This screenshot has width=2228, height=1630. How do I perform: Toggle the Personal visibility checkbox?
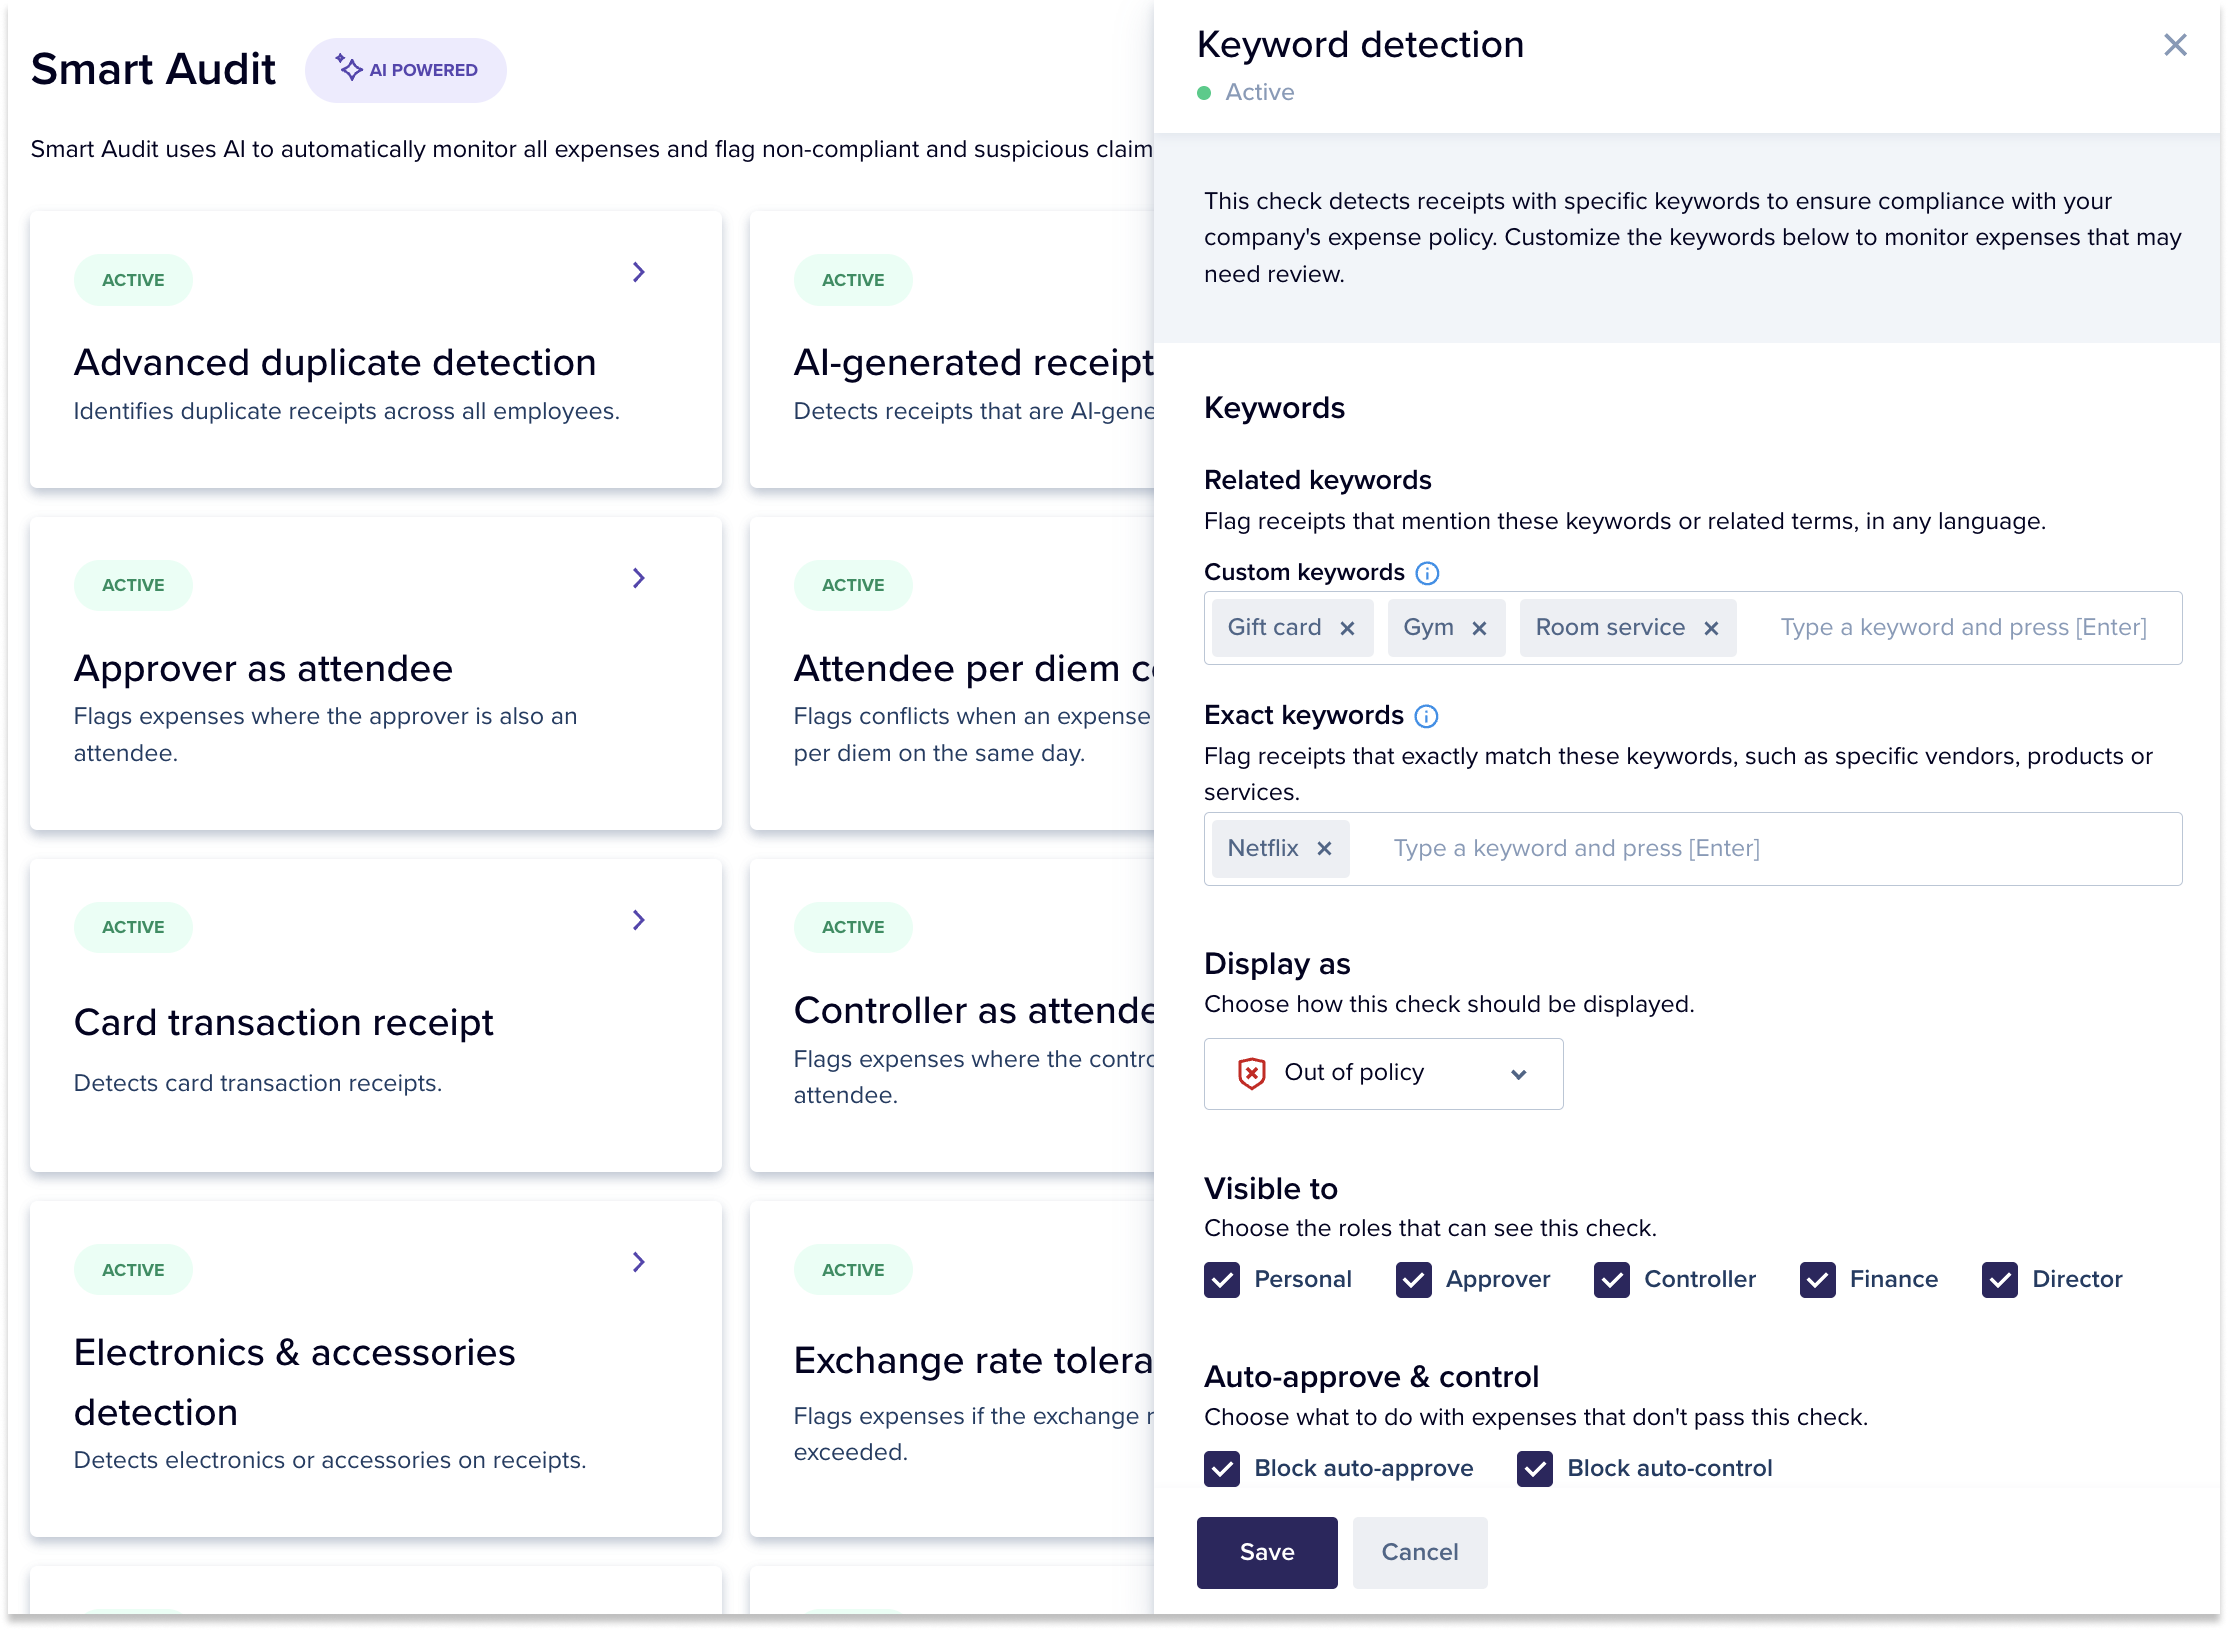click(1222, 1280)
